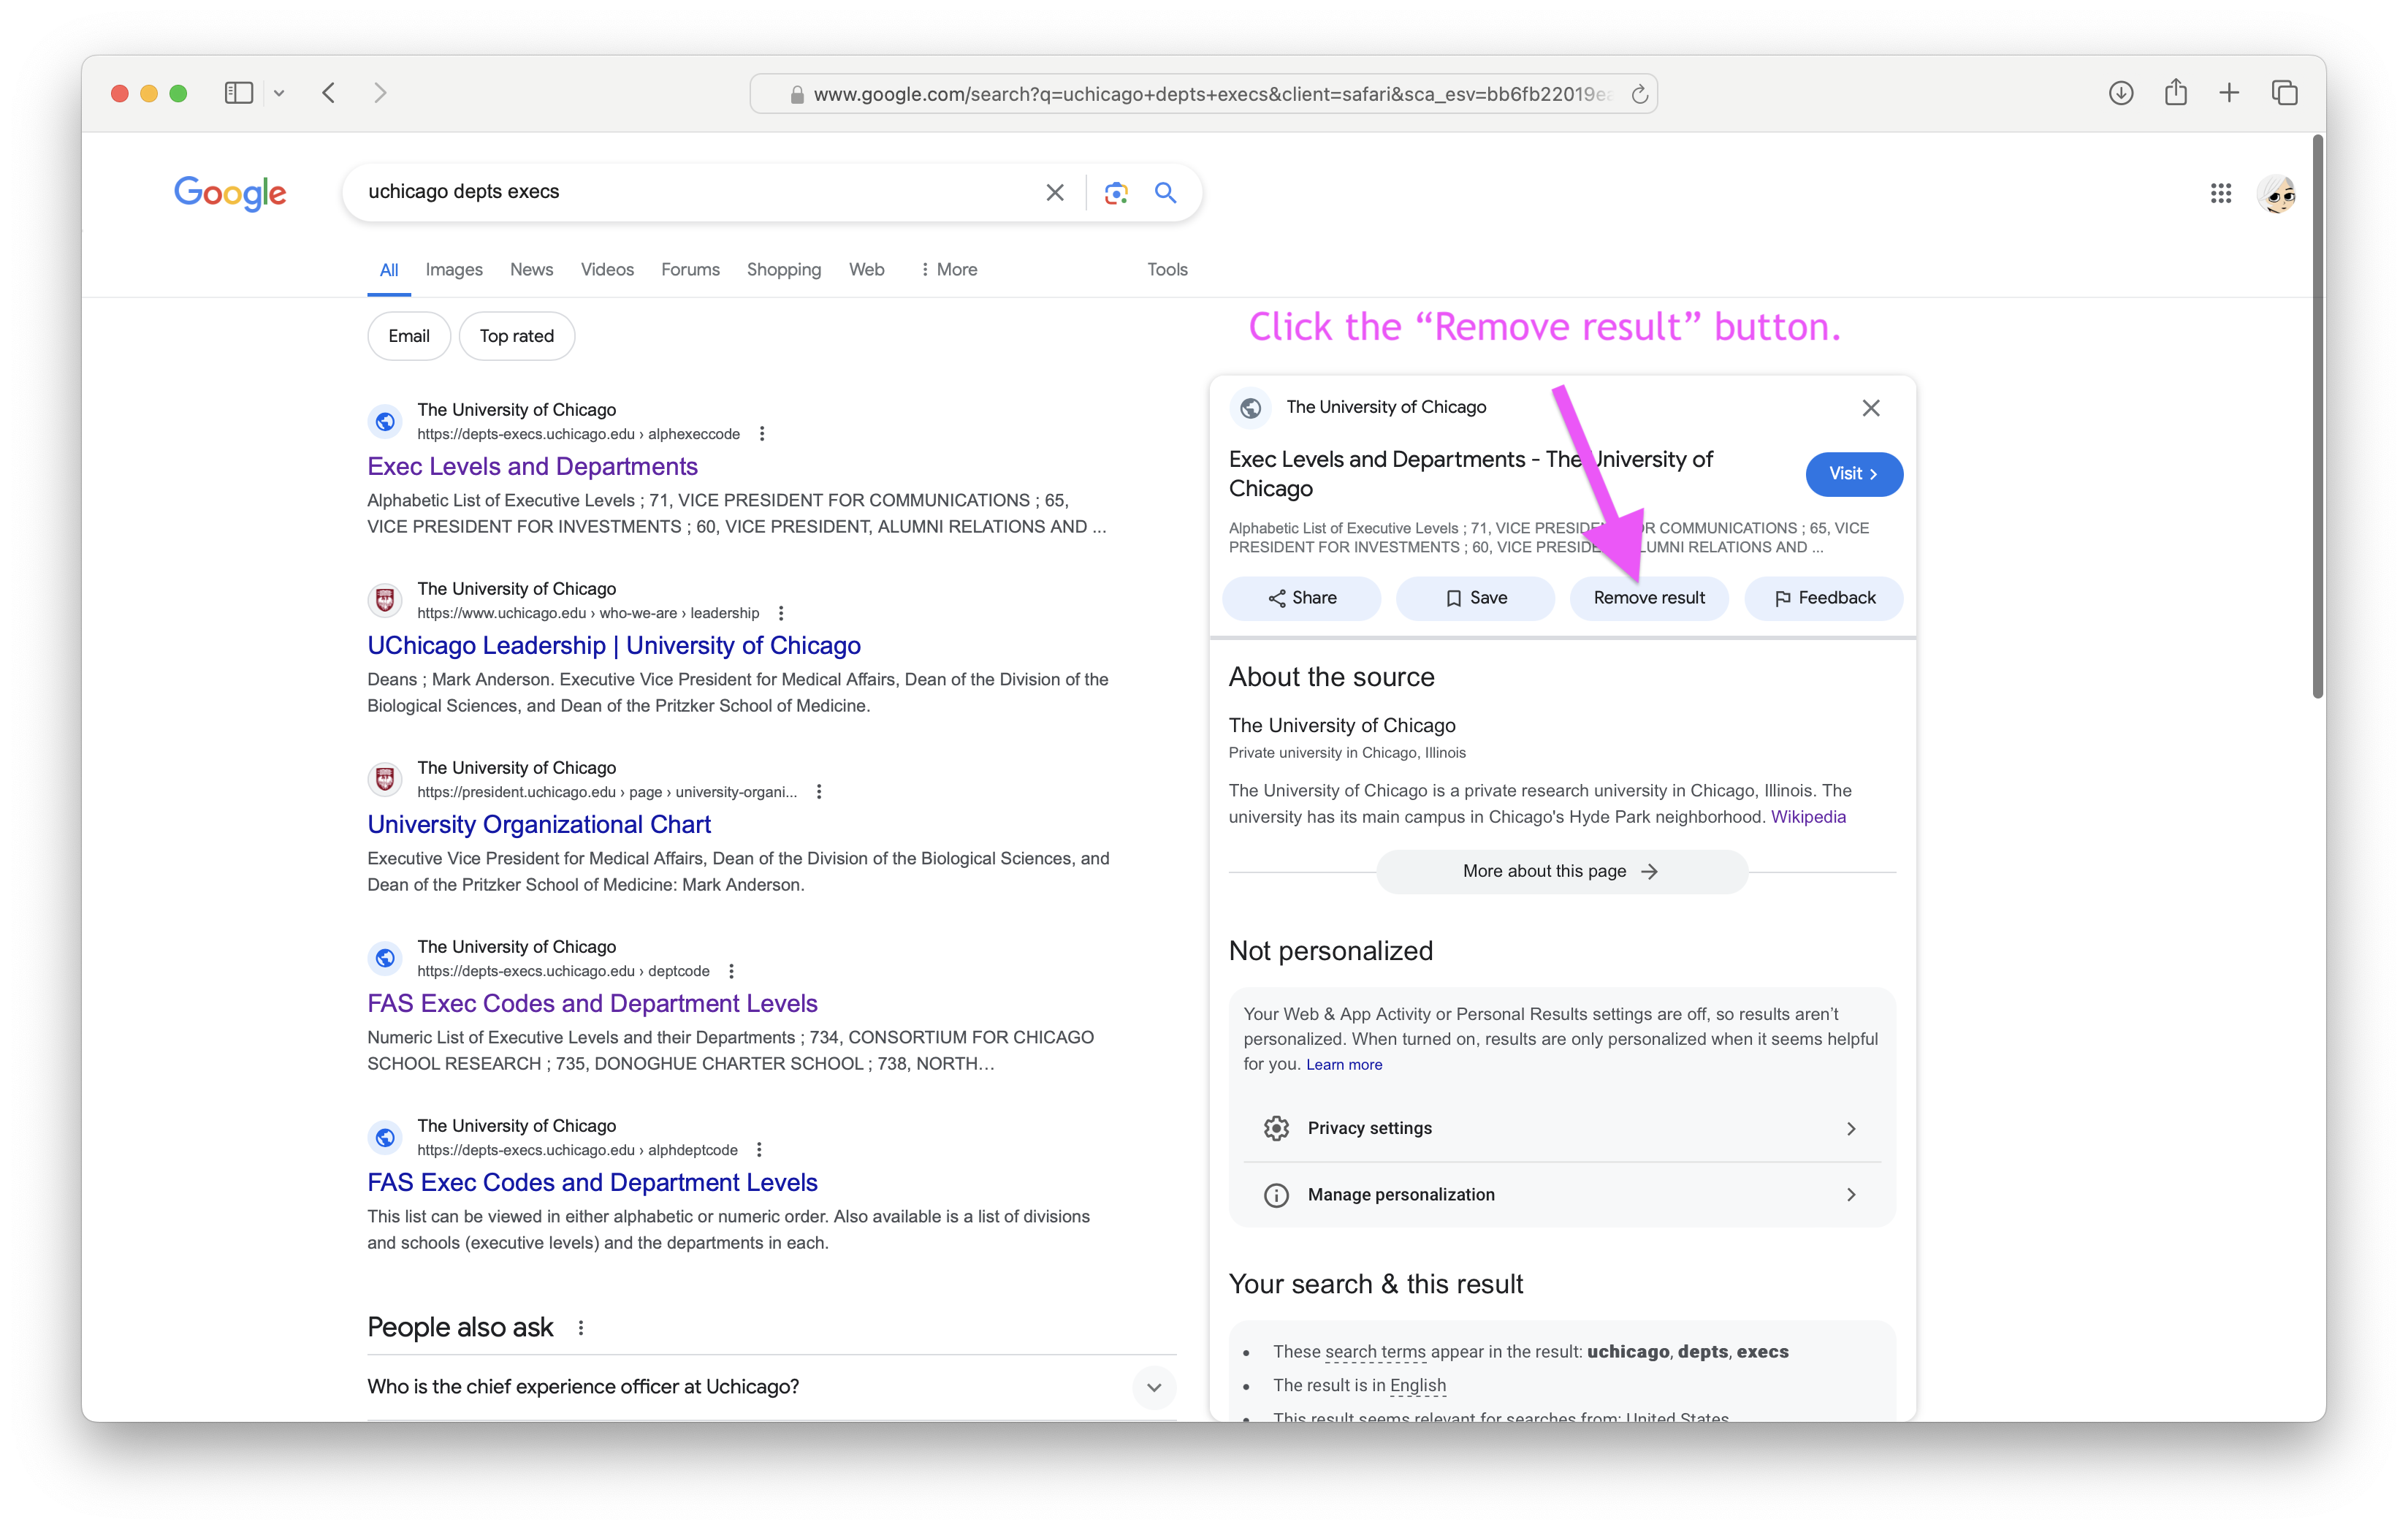Reload the page using refresh icon
This screenshot has height=1530, width=2408.
1639,95
